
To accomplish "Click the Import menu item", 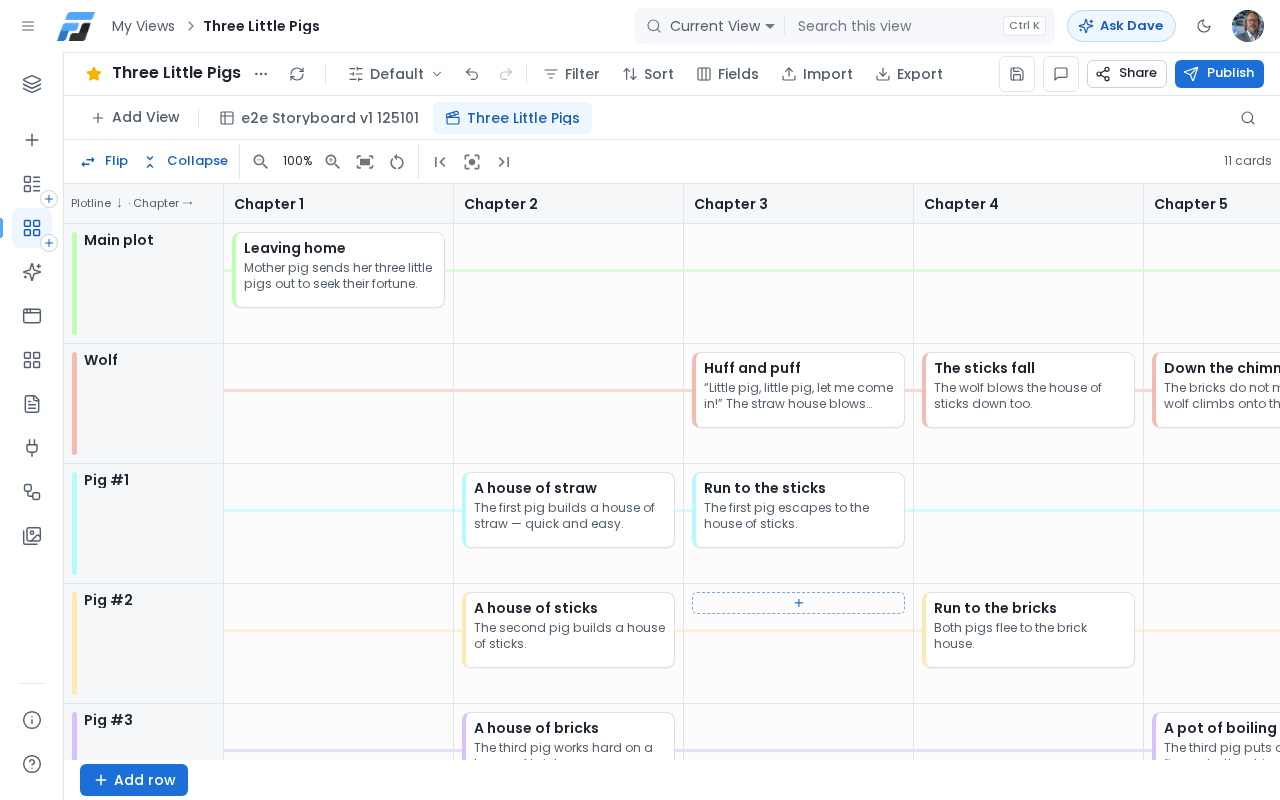I will [x=817, y=74].
